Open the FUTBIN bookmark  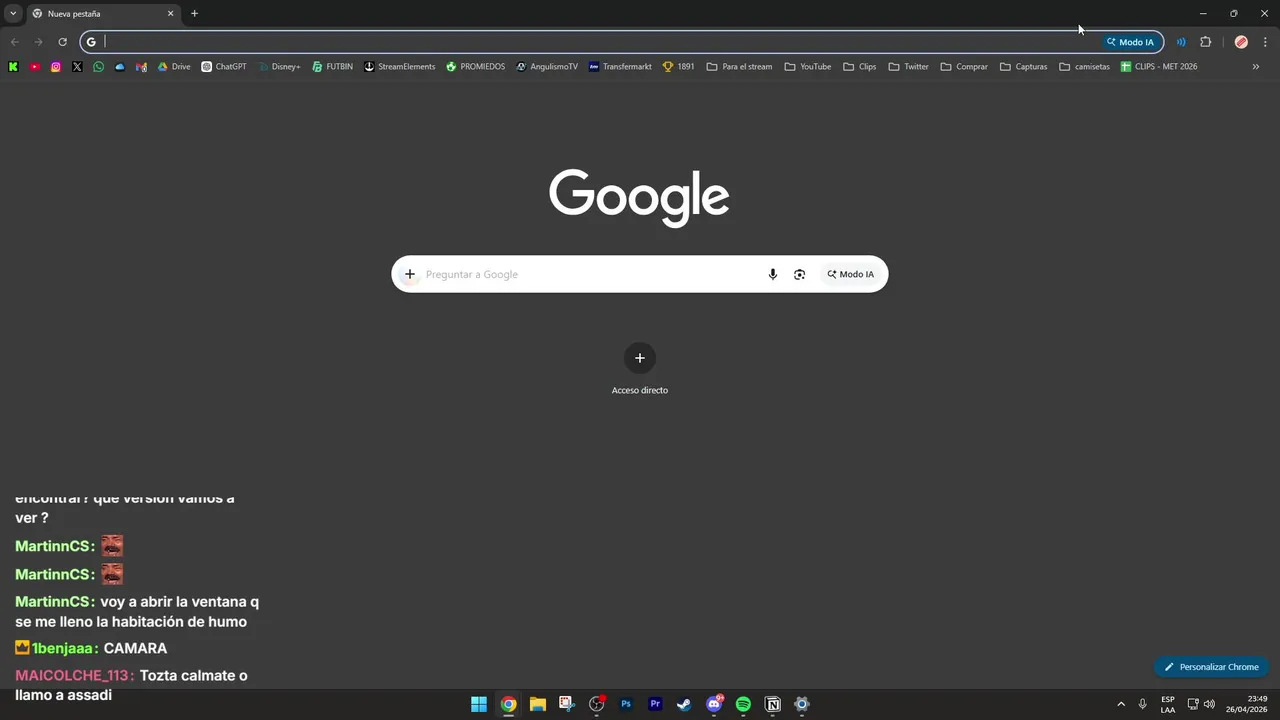tap(332, 67)
